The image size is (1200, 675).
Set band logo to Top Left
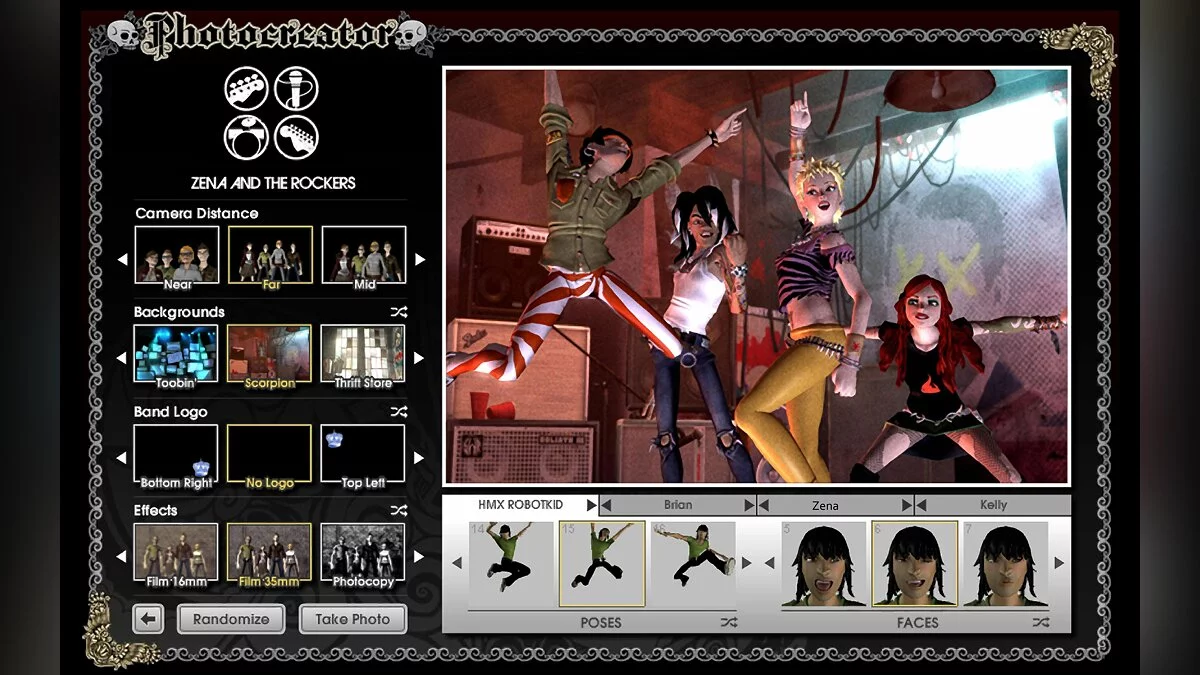(x=364, y=454)
